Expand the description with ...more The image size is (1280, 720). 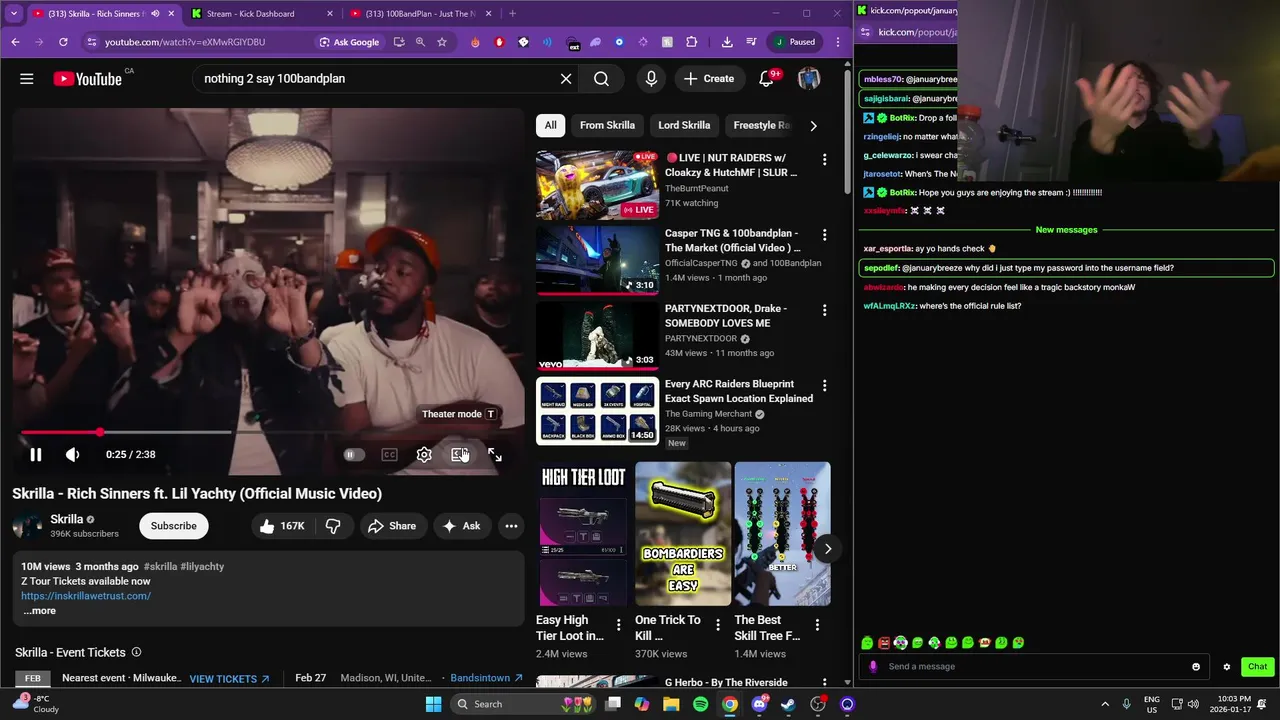(x=39, y=611)
